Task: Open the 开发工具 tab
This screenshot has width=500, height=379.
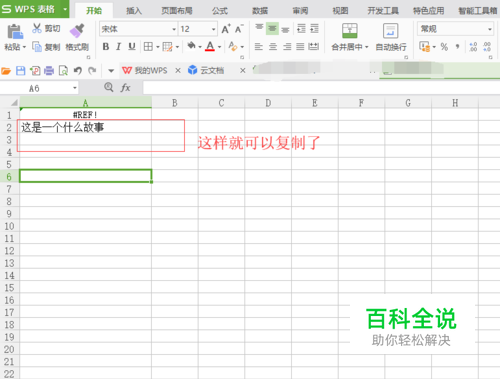Action: [383, 11]
